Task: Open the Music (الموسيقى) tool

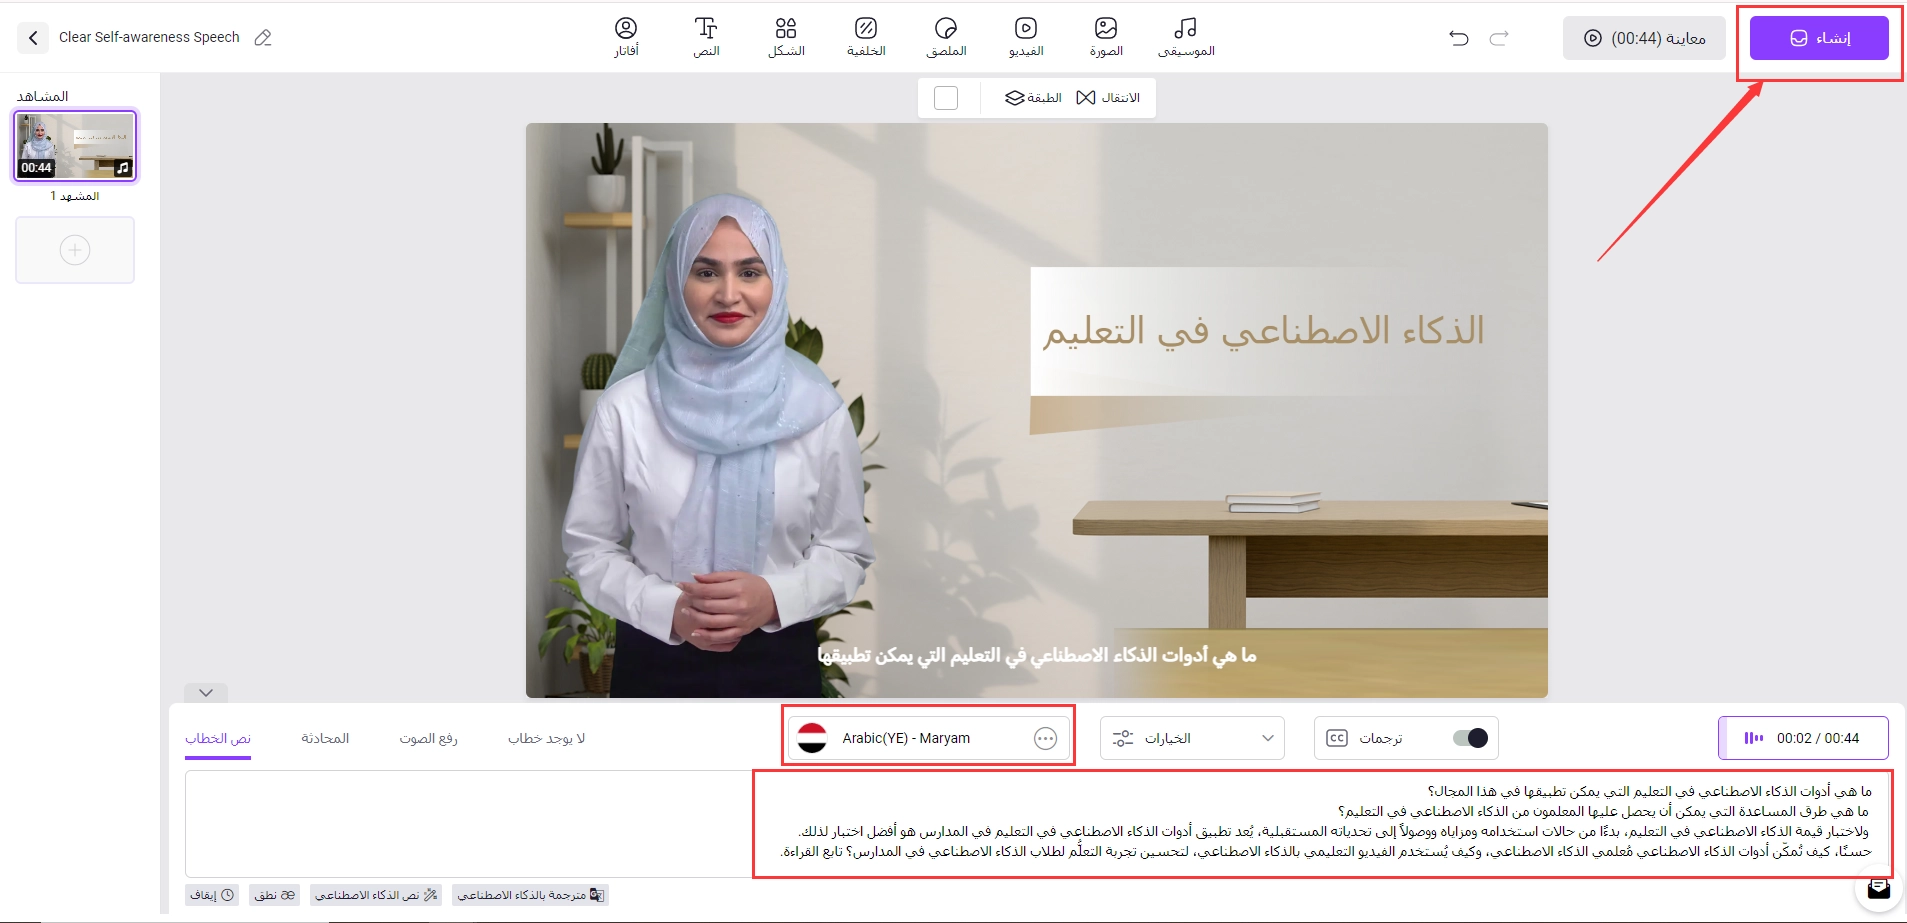Action: (x=1186, y=37)
